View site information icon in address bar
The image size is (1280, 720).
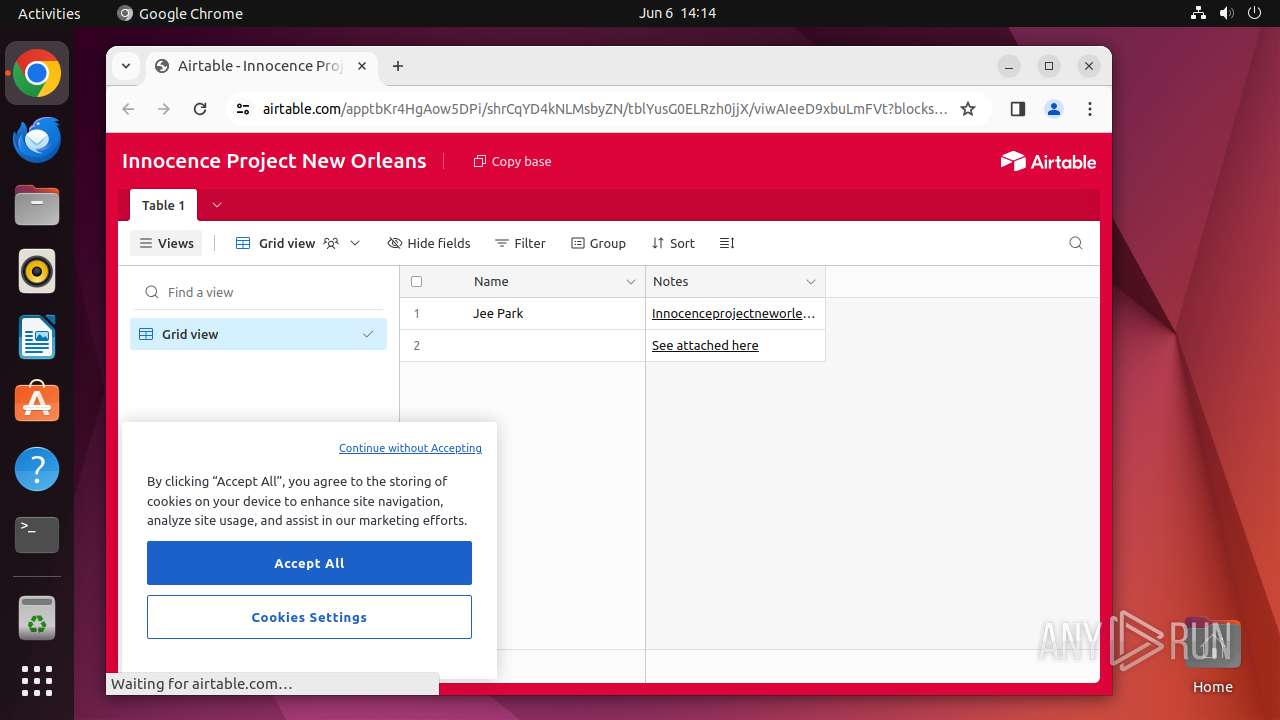[242, 109]
